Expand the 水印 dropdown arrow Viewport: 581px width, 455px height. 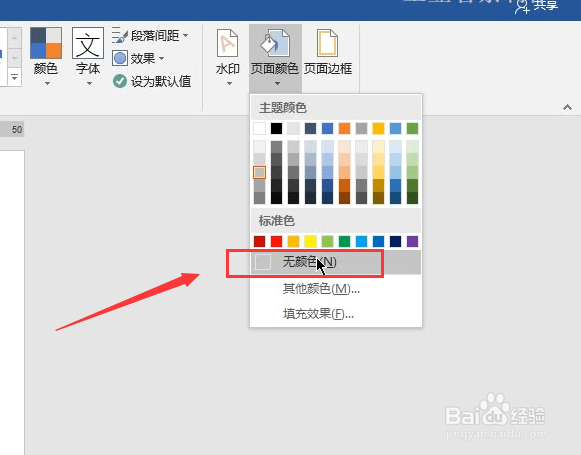(x=229, y=84)
